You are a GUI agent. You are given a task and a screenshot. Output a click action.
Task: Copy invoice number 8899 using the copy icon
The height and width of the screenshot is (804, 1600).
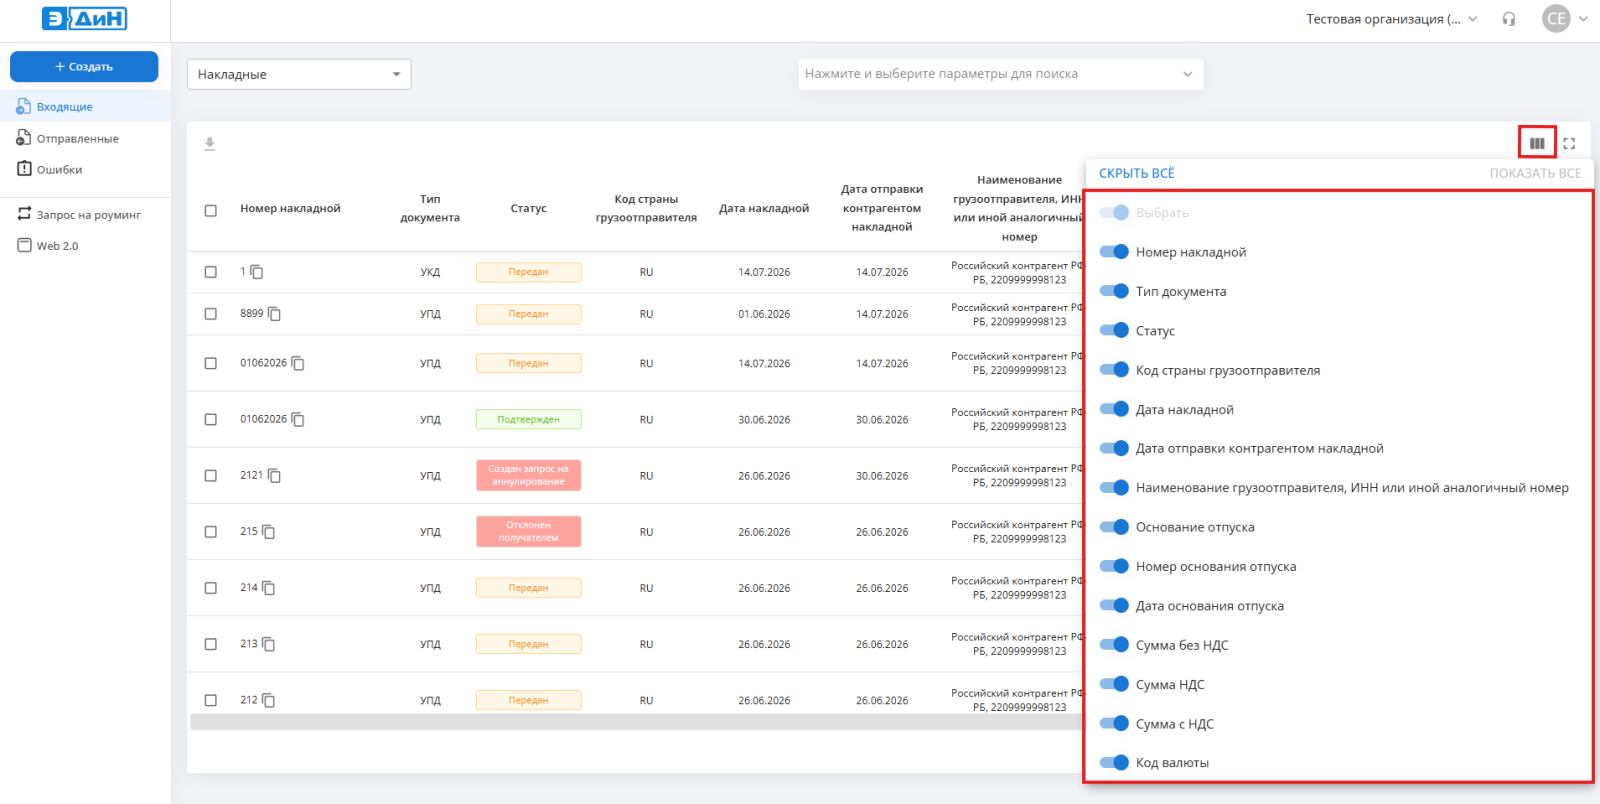274,314
